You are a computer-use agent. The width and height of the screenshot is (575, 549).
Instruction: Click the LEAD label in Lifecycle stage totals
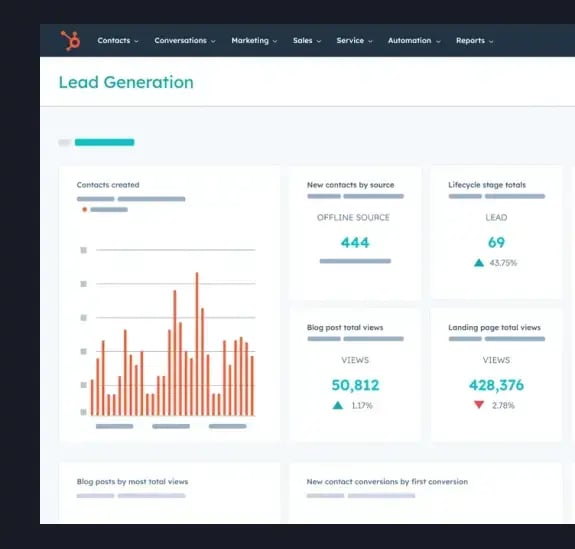tap(496, 217)
